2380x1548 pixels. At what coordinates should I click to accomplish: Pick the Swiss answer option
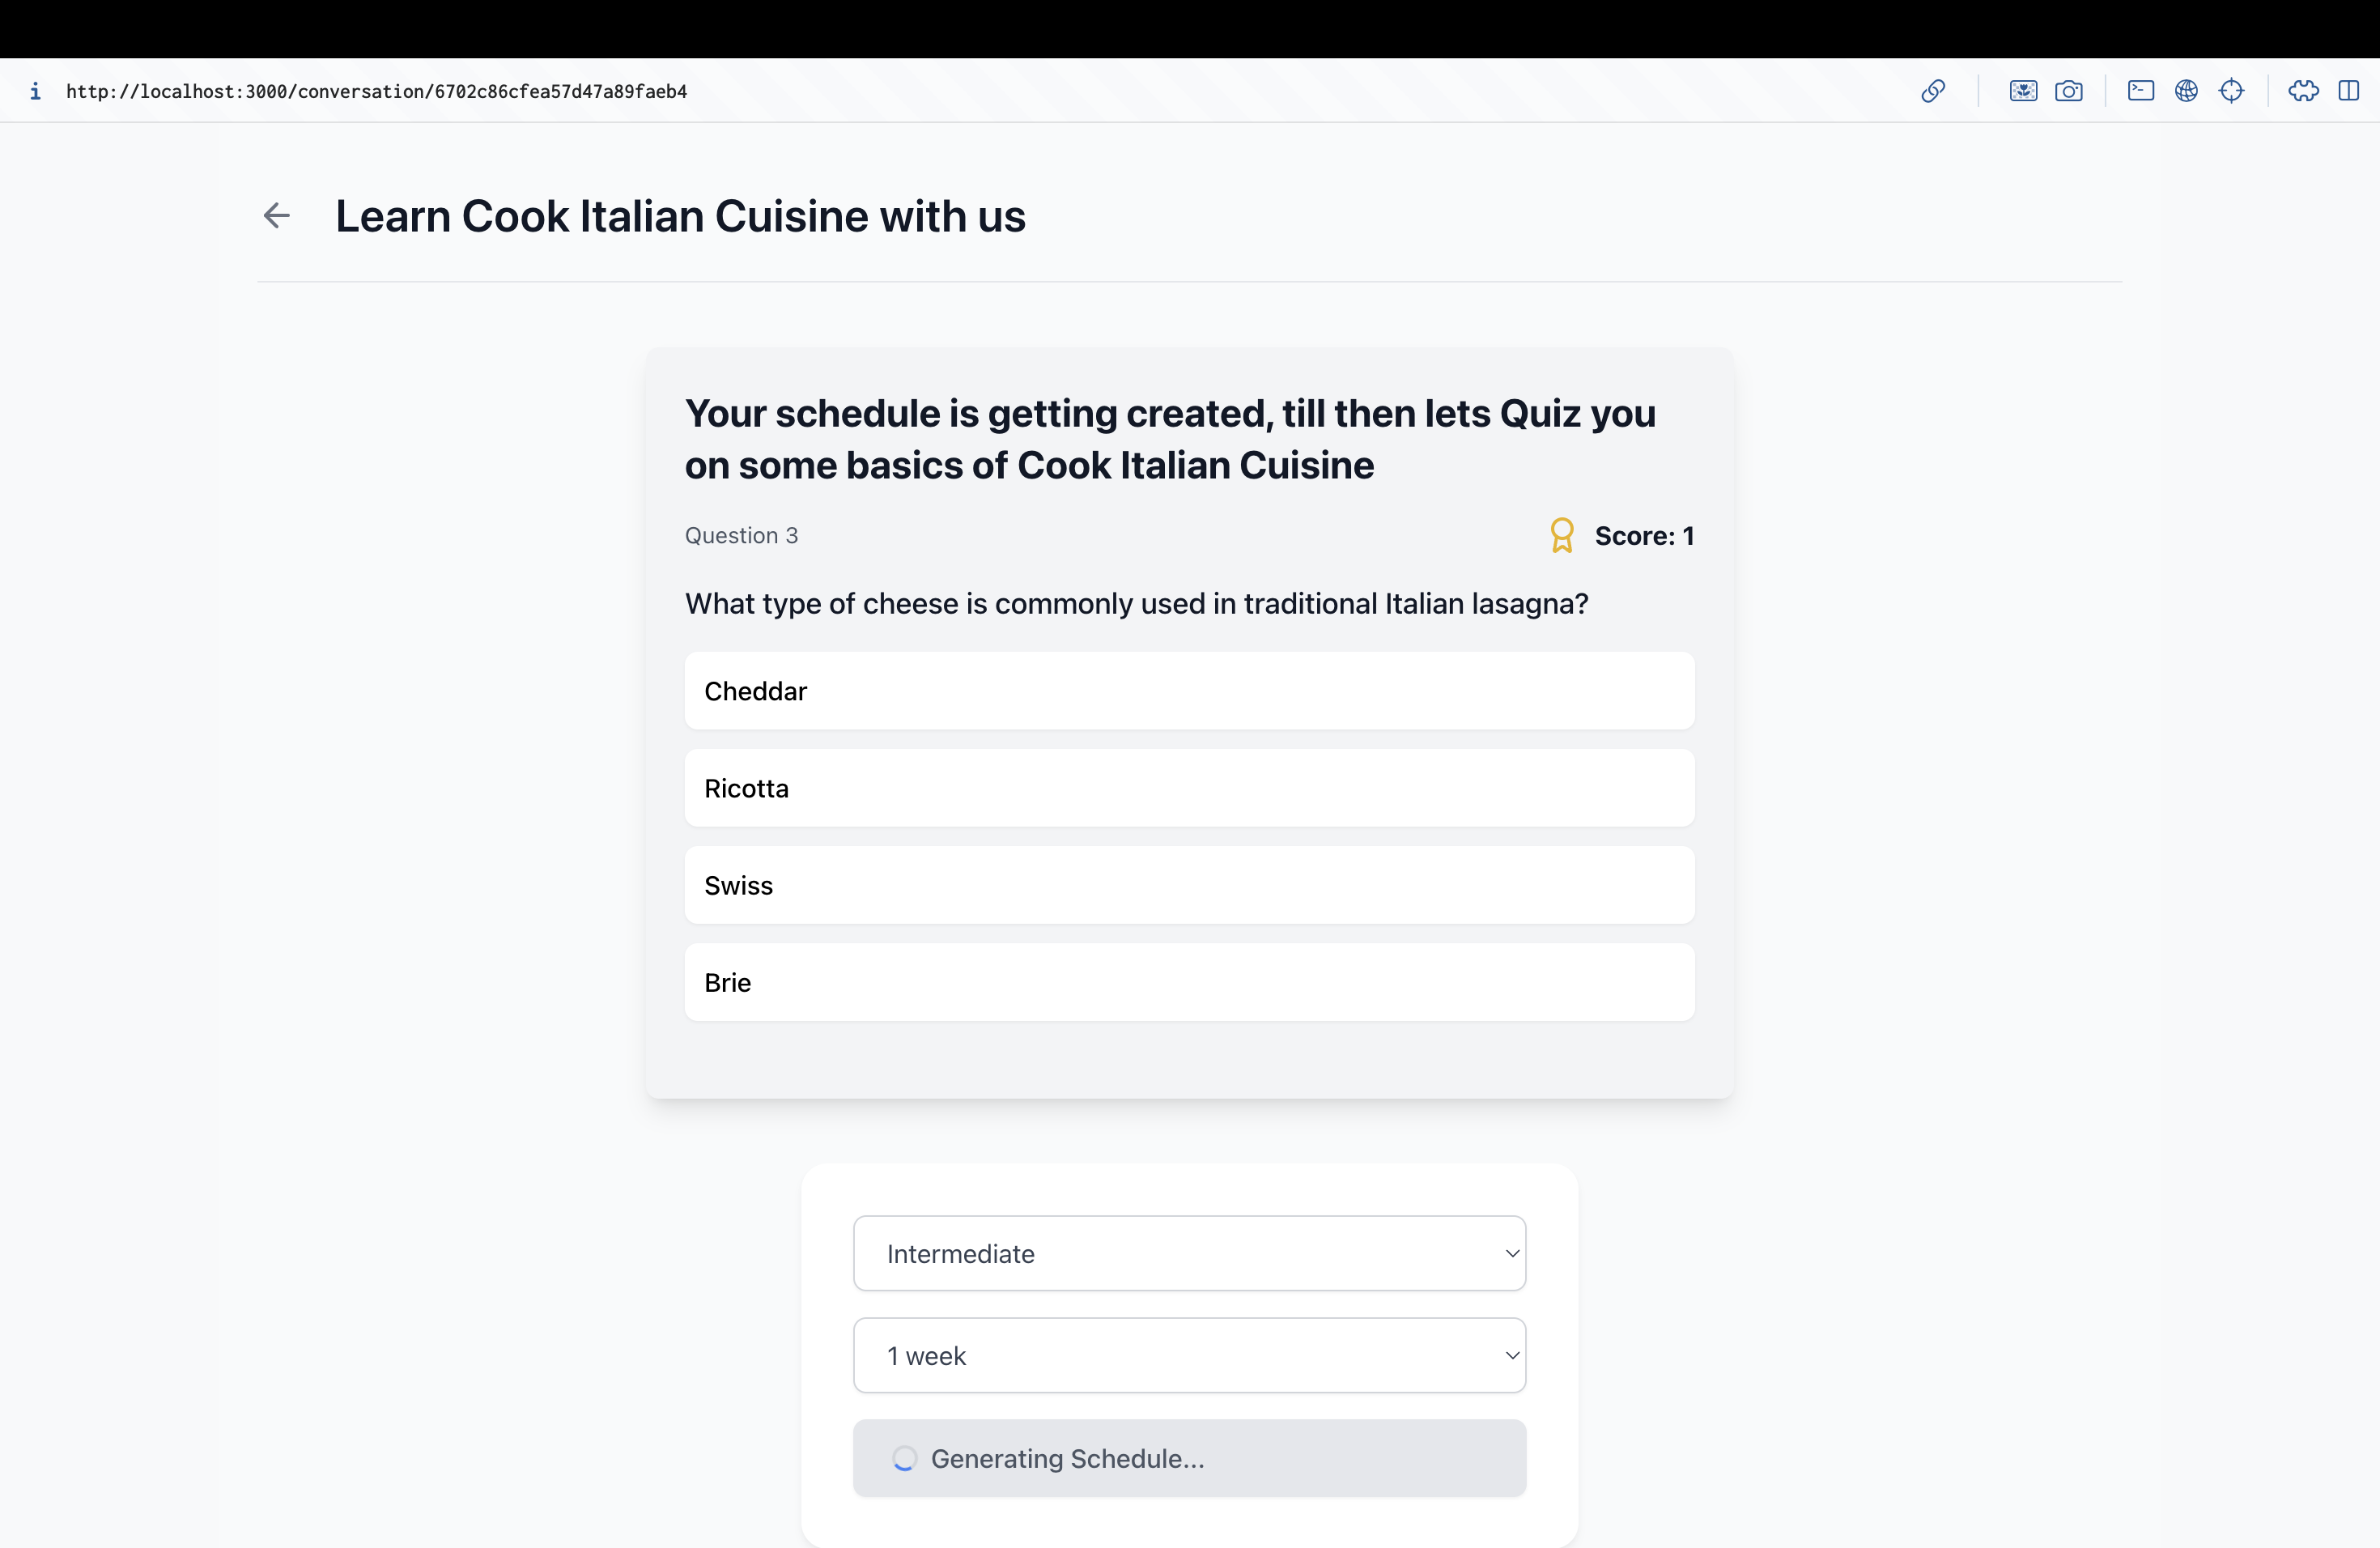(1189, 885)
